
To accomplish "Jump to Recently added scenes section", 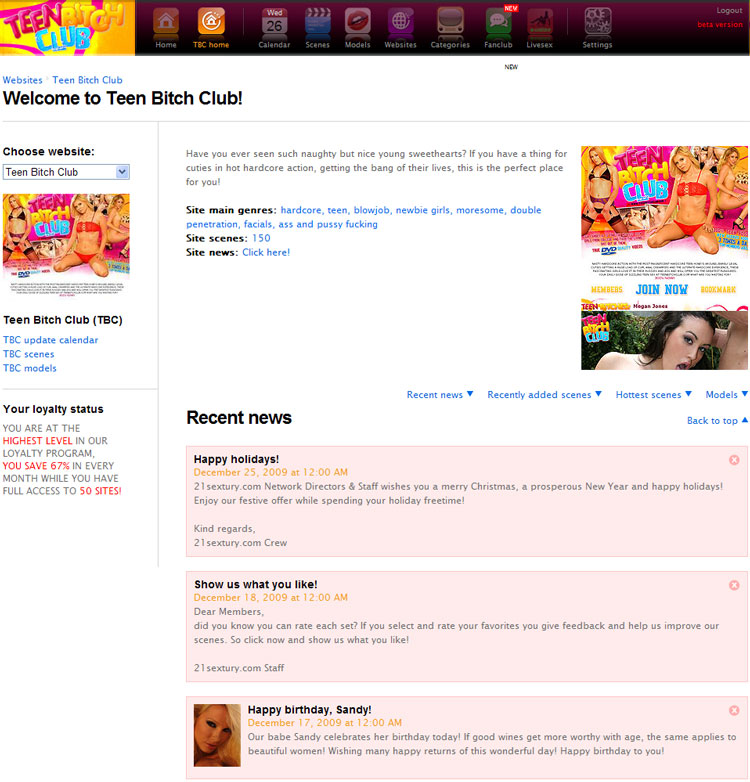I will point(545,394).
